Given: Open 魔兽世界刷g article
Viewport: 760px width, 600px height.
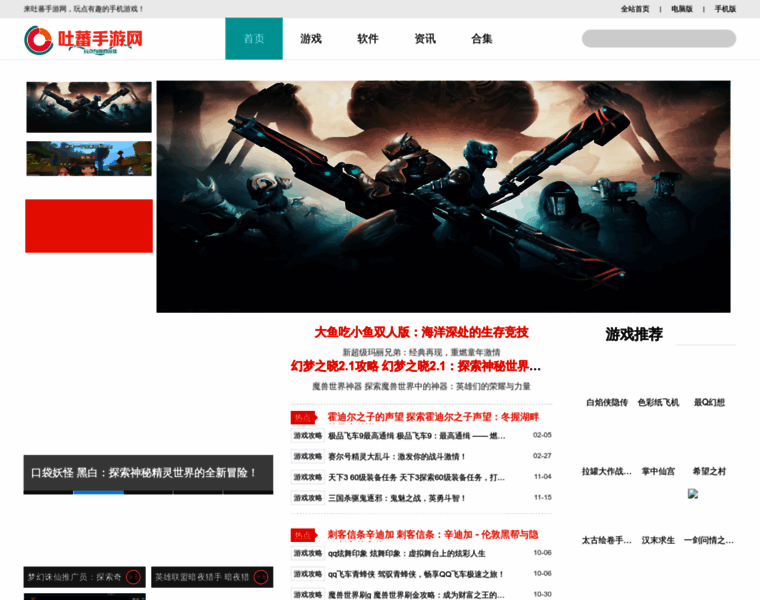Looking at the screenshot, I should [x=416, y=595].
